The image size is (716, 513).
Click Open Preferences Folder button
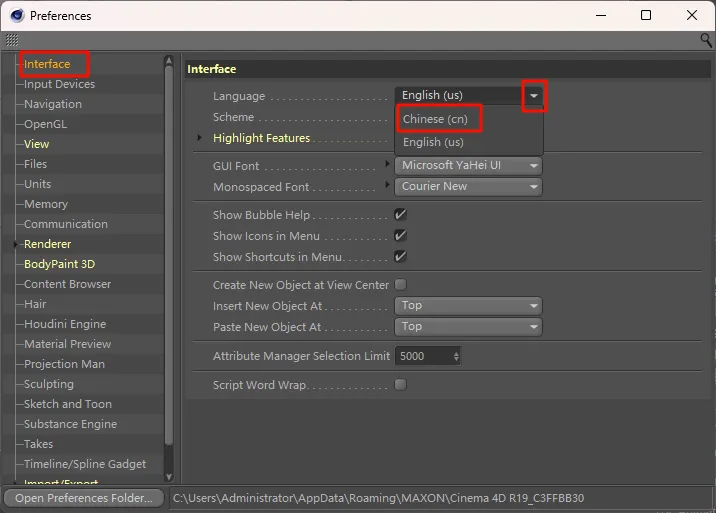84,498
